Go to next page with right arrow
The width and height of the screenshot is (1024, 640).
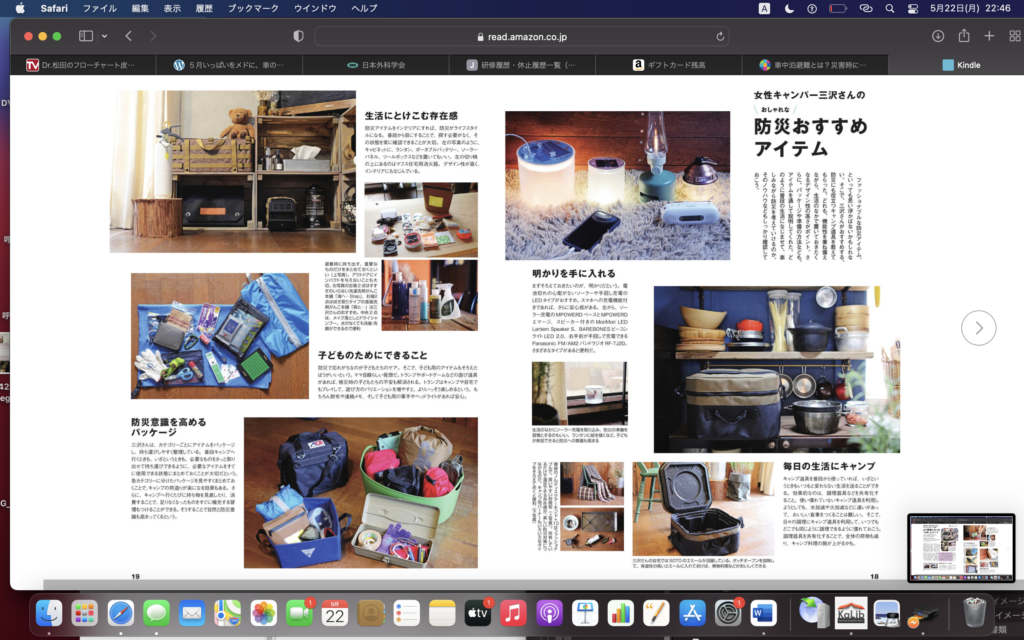pos(978,327)
